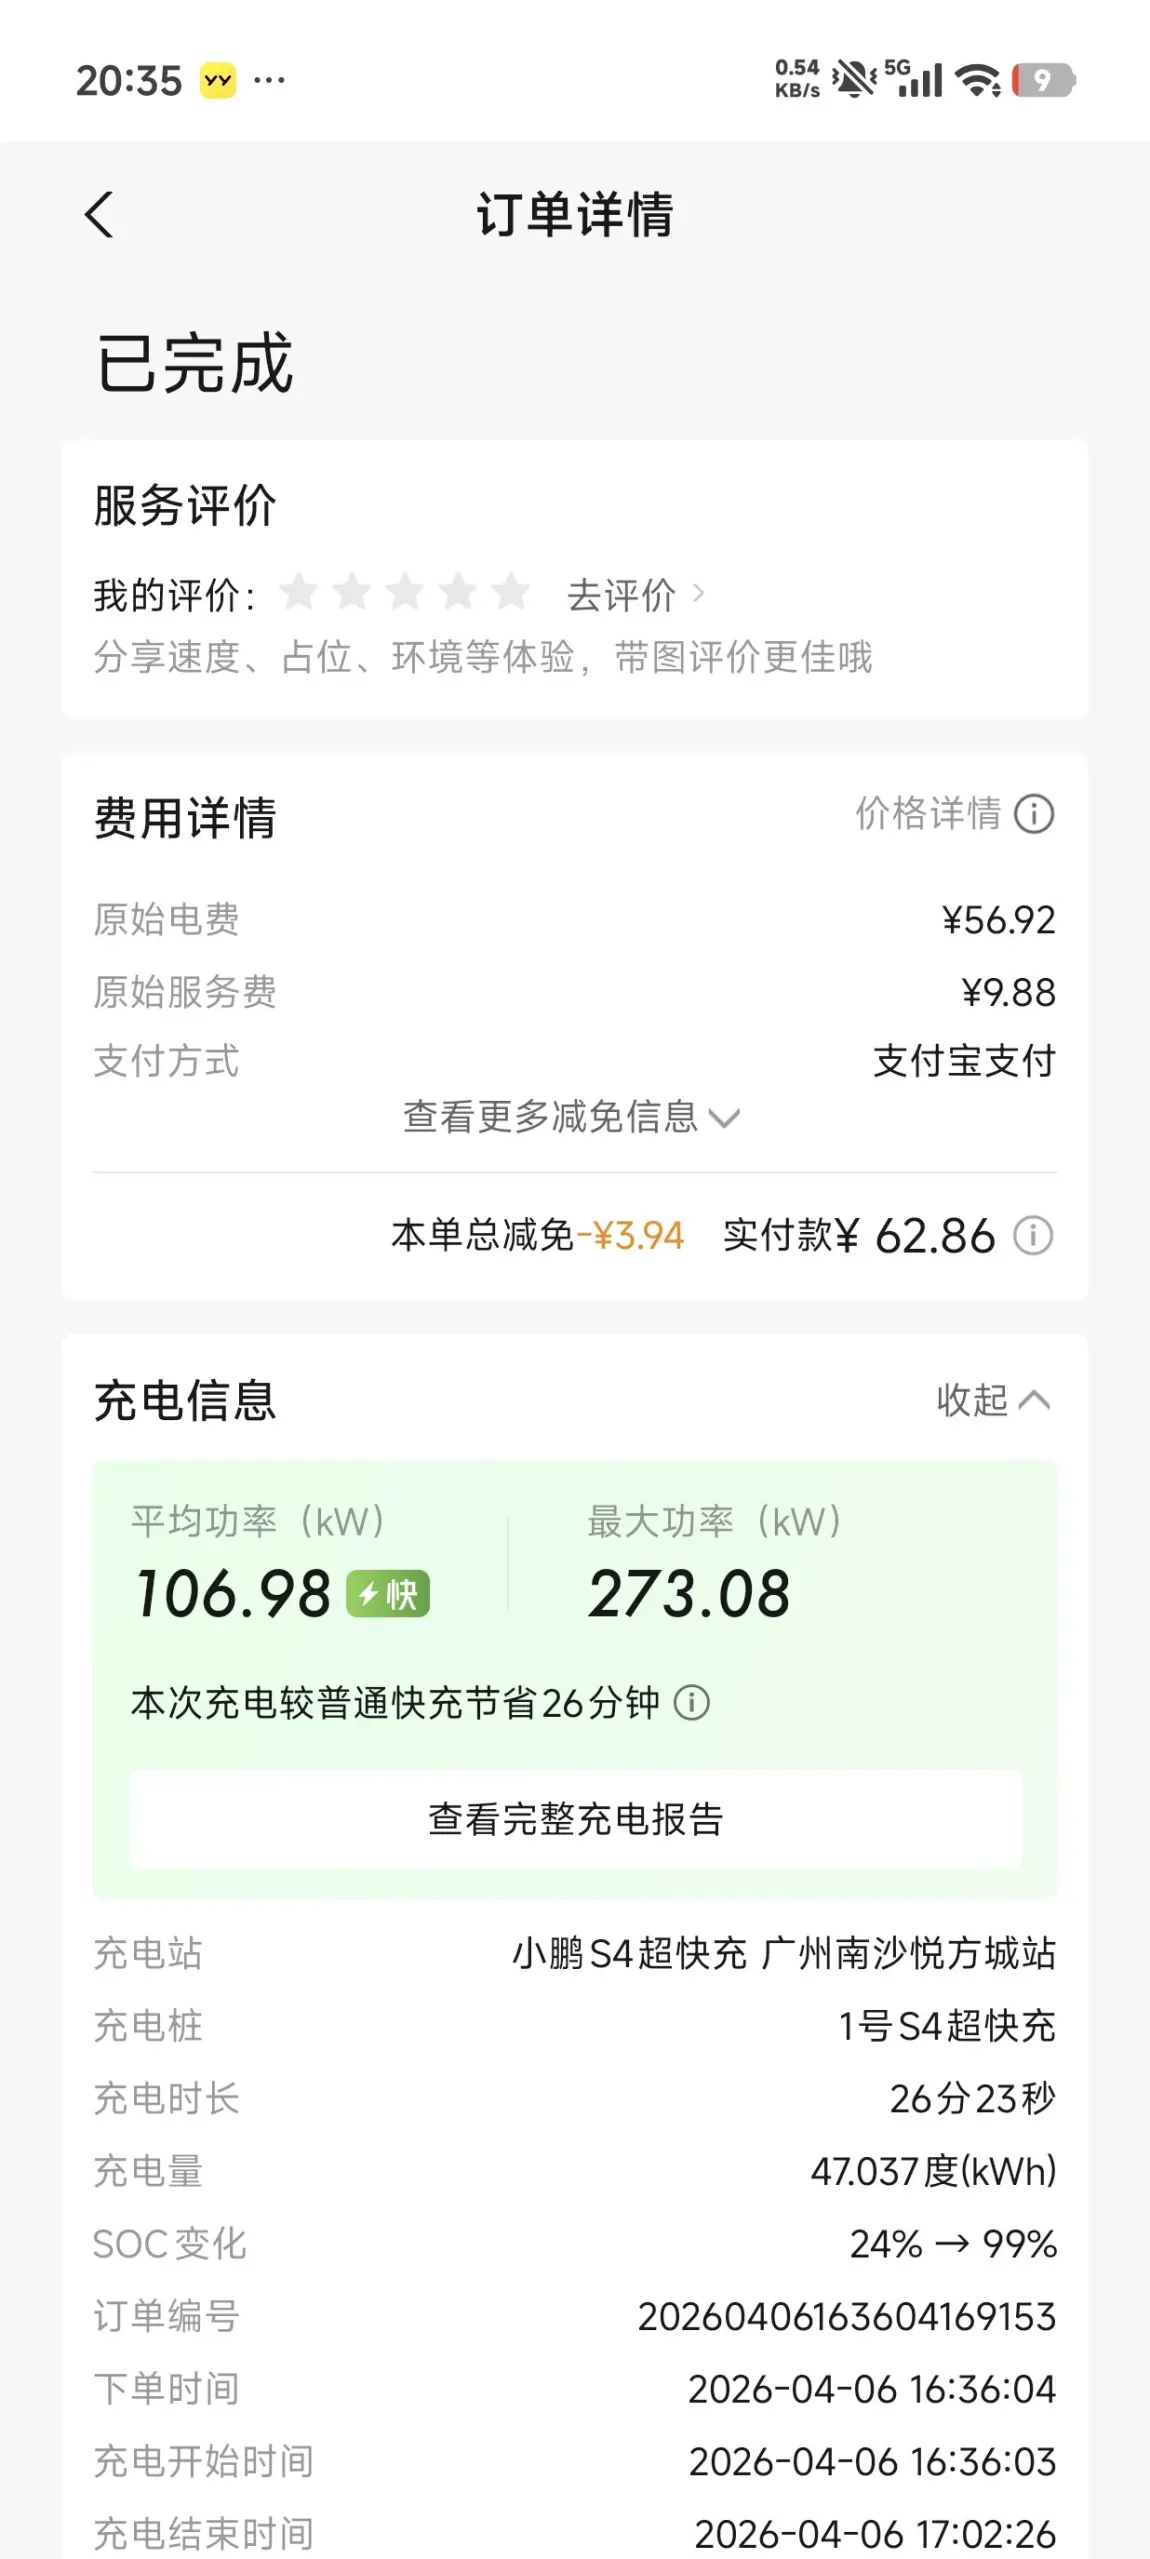Tap info icon next to saved 26 minutes
1150x2559 pixels.
pos(692,1702)
